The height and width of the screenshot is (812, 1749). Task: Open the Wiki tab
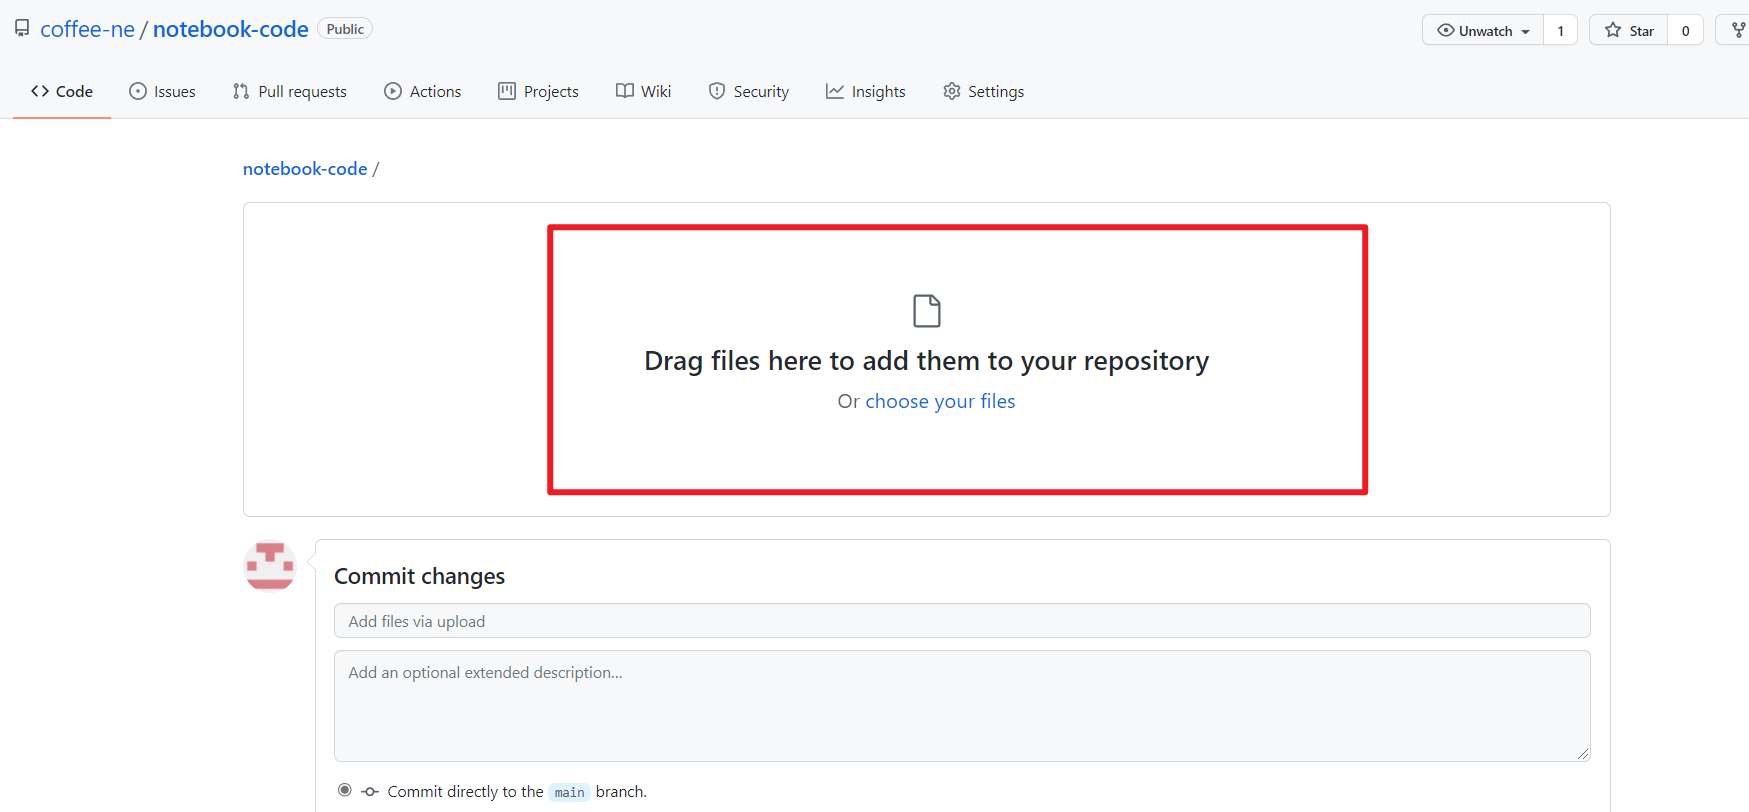[x=644, y=91]
